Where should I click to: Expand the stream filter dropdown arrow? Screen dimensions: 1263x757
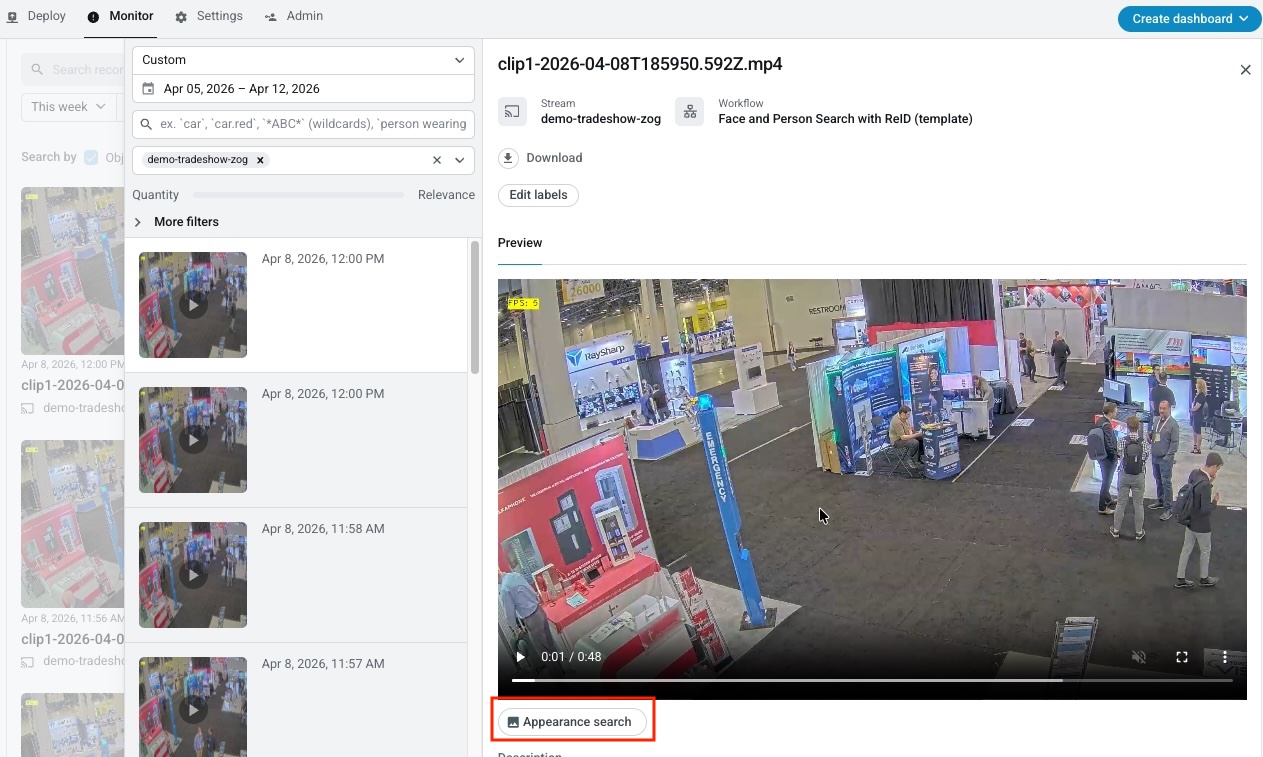point(460,160)
